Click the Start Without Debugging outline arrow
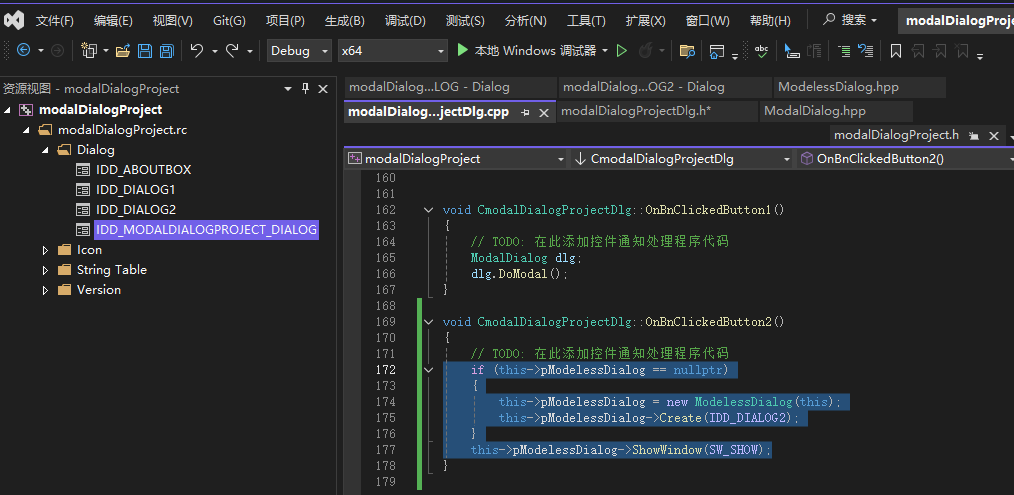The height and width of the screenshot is (495, 1014). click(x=622, y=51)
